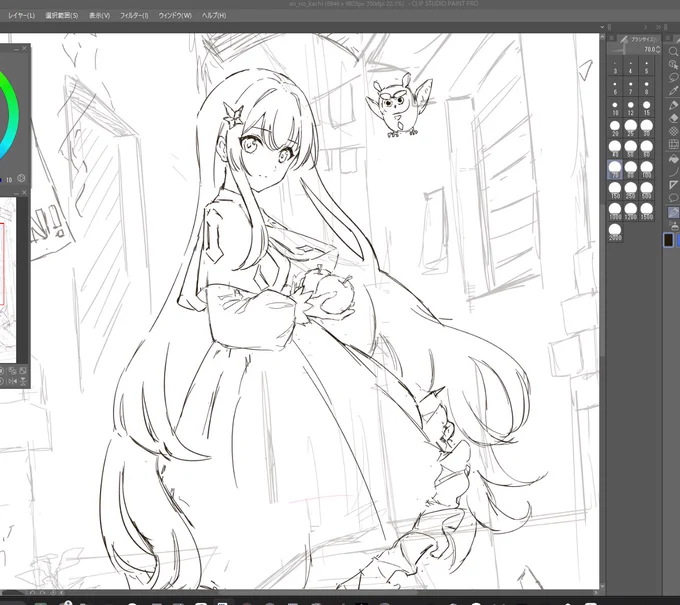The width and height of the screenshot is (680, 605).
Task: Click the Navigator fit-to-screen icon
Action: click(23, 370)
